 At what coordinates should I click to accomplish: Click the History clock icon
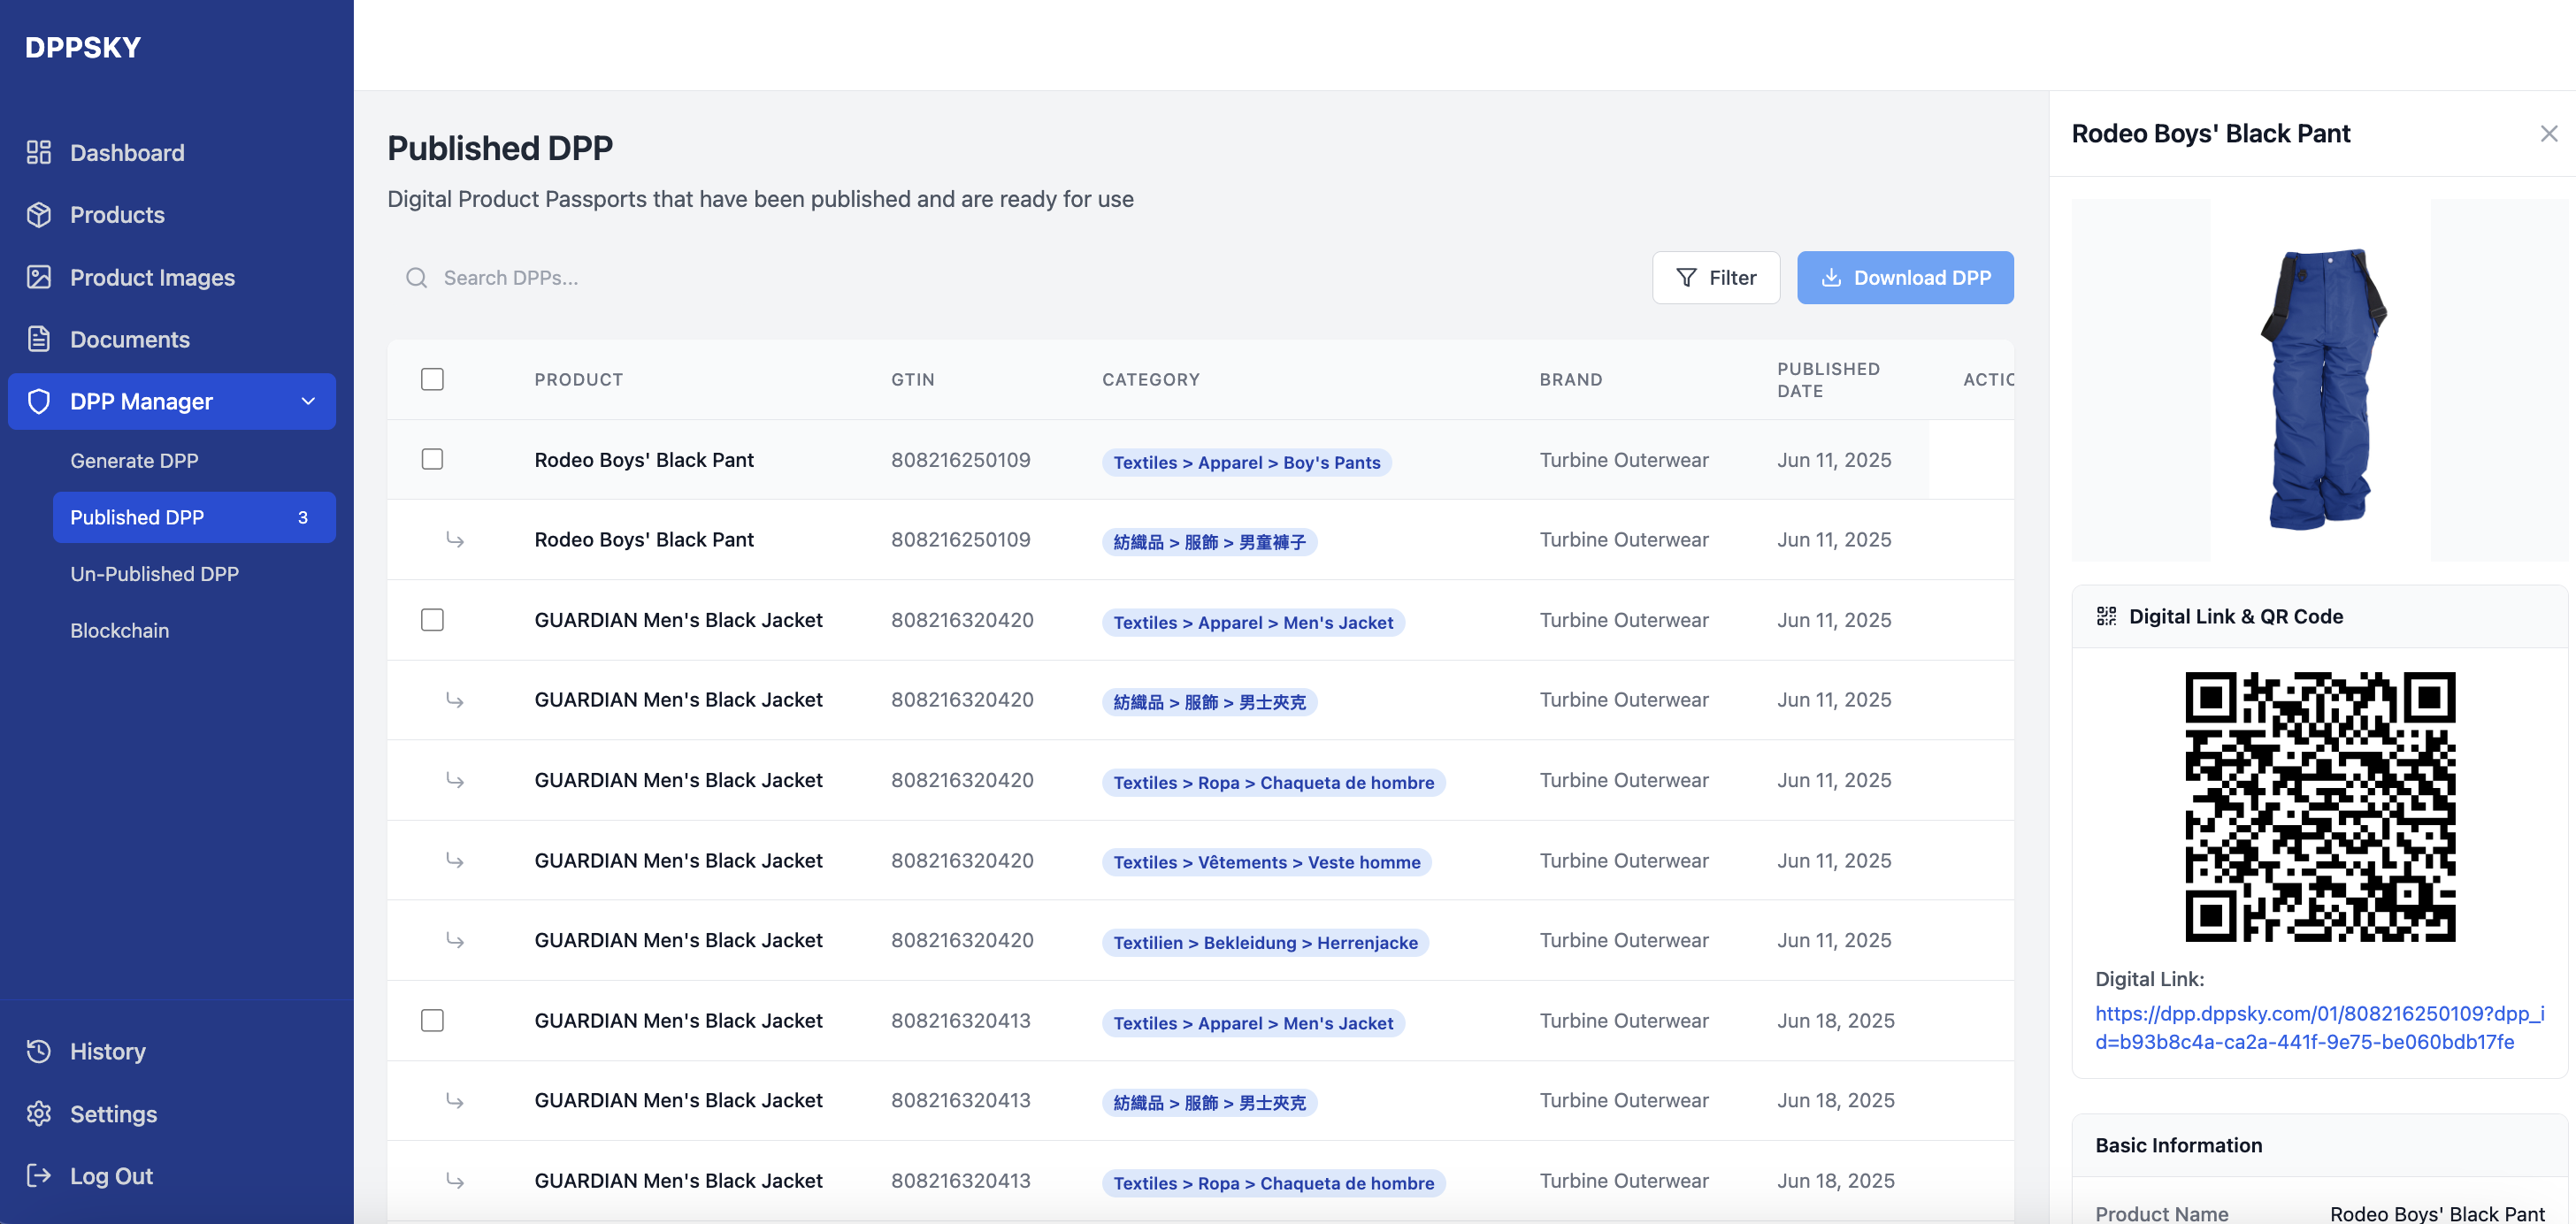point(39,1051)
